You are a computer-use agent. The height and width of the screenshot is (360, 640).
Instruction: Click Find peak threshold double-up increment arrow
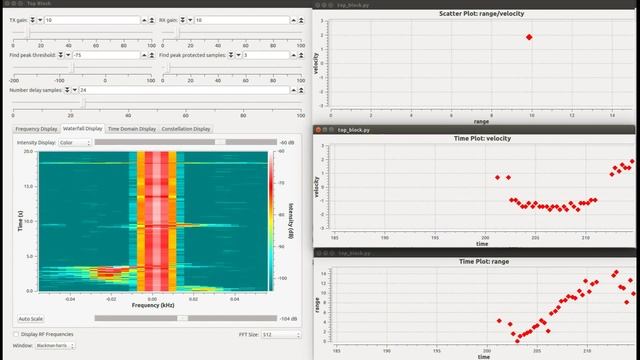(151, 55)
